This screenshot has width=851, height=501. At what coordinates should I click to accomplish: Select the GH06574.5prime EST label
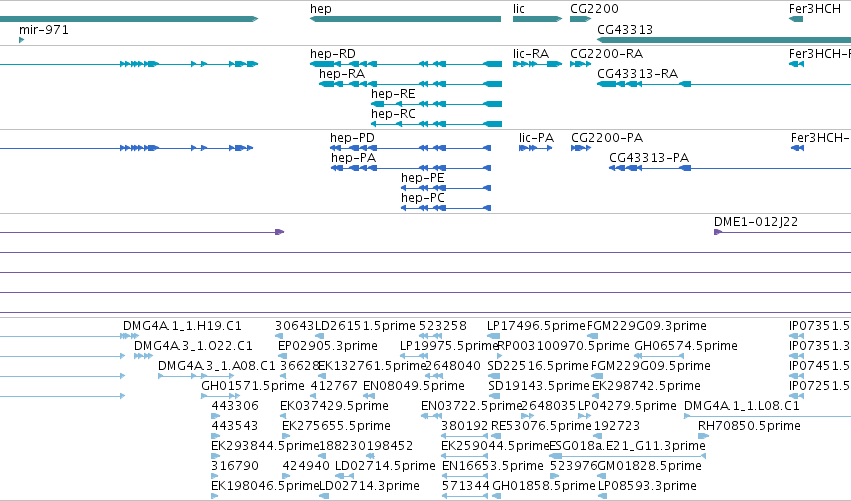[686, 346]
